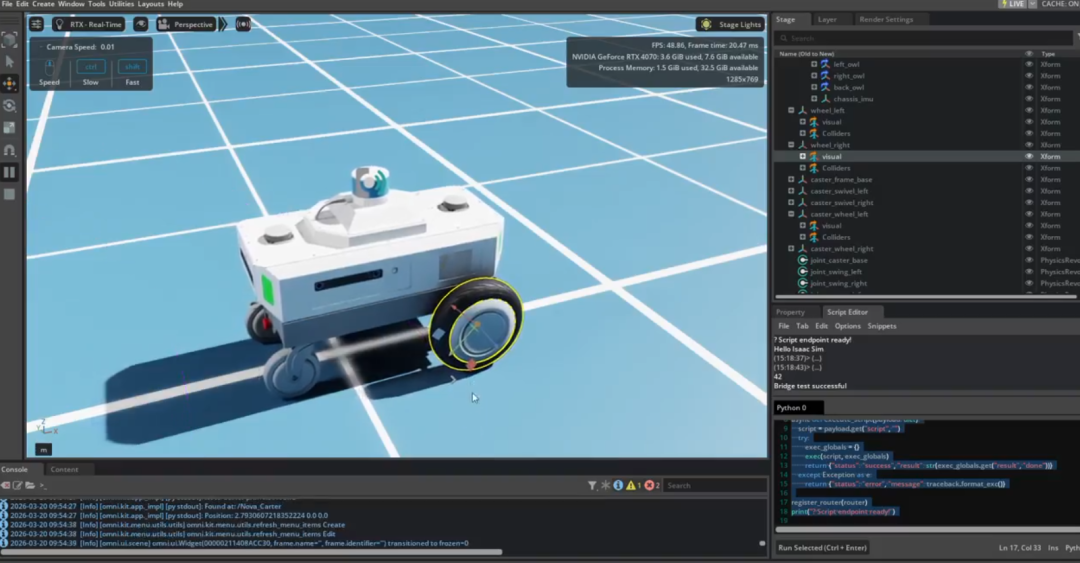
Task: Expand the viewport toolbar double chevron
Action: point(223,24)
